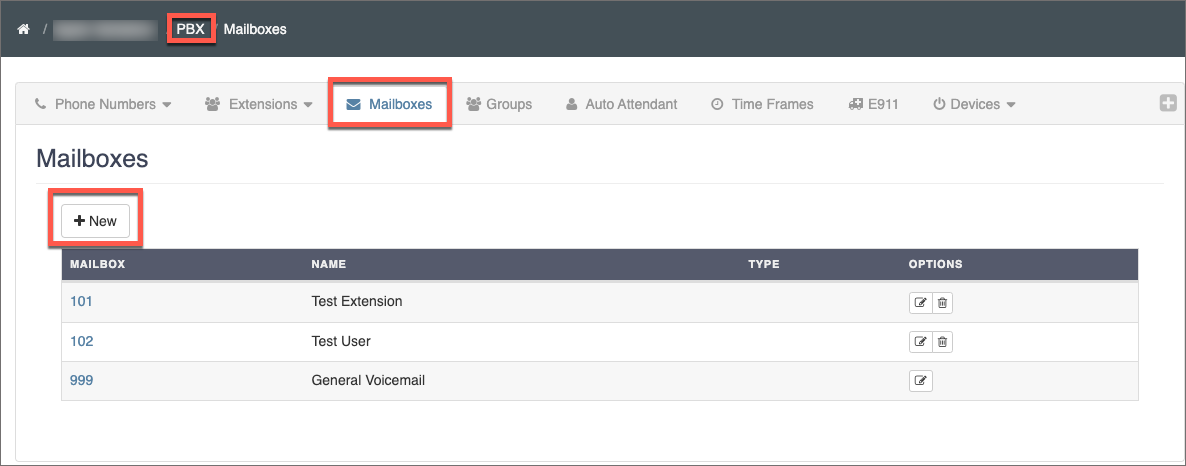The image size is (1186, 466).
Task: Edit mailbox 101 Test Extension
Action: (920, 302)
